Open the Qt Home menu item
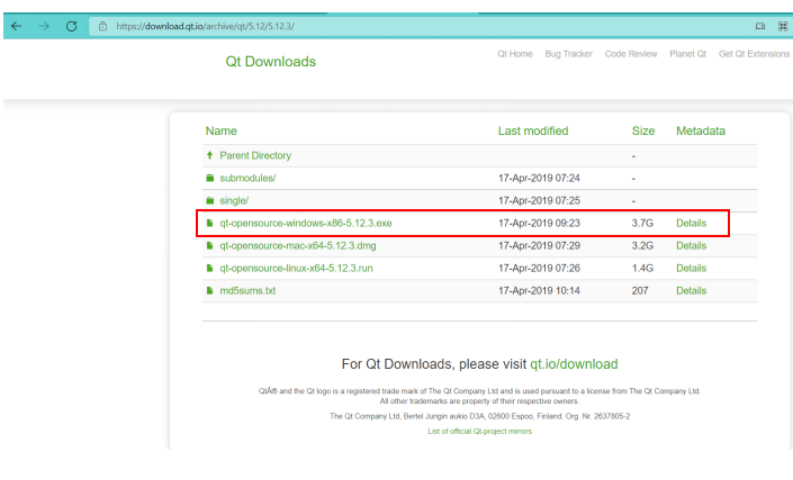The width and height of the screenshot is (793, 480). point(515,54)
